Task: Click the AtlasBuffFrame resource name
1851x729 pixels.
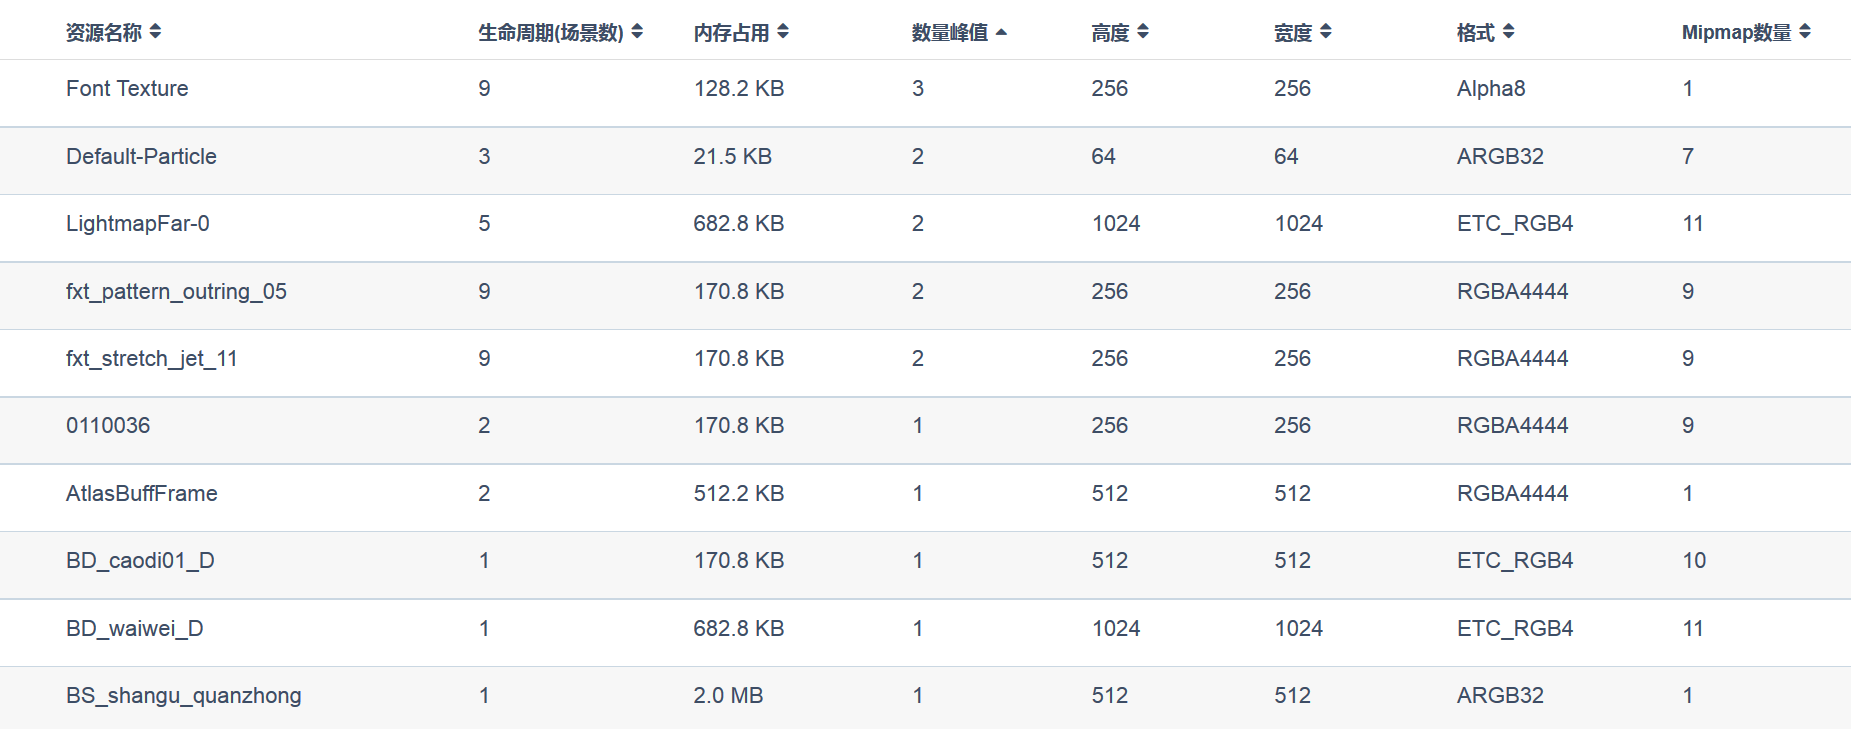Action: tap(142, 494)
